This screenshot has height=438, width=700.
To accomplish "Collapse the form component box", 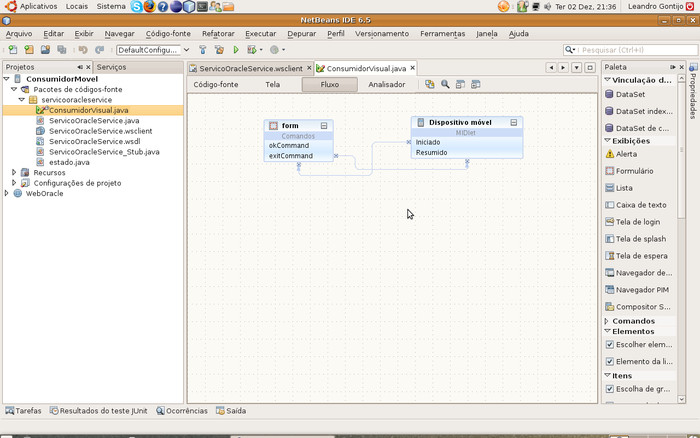I will tap(324, 125).
